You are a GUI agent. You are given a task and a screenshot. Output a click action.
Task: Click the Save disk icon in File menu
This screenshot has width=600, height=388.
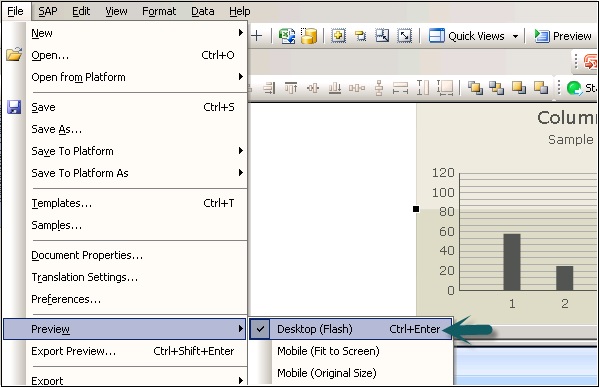pos(14,107)
